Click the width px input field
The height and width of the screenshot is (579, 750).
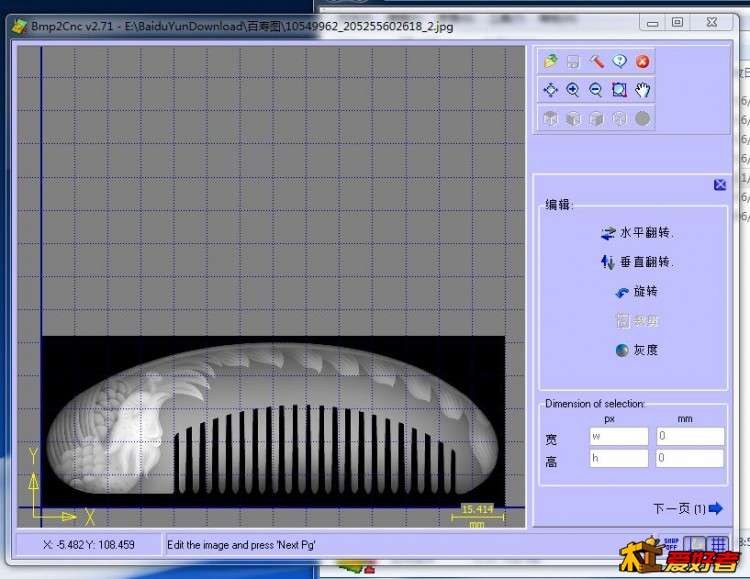tap(619, 437)
